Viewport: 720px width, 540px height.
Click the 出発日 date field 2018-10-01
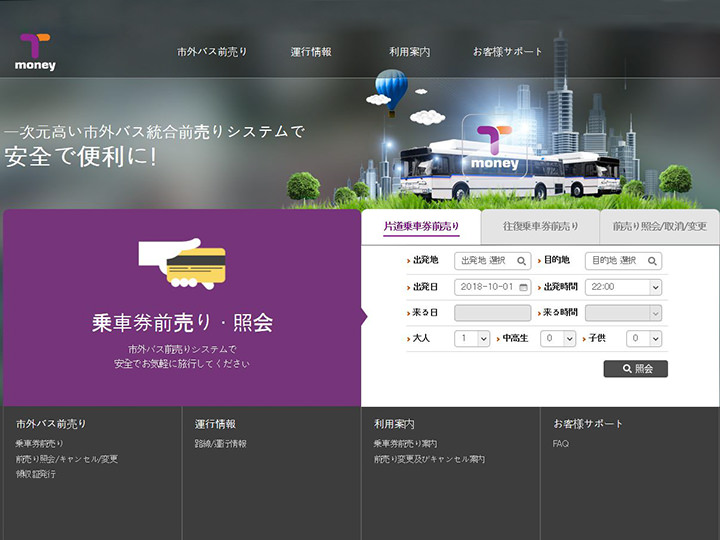pos(492,287)
